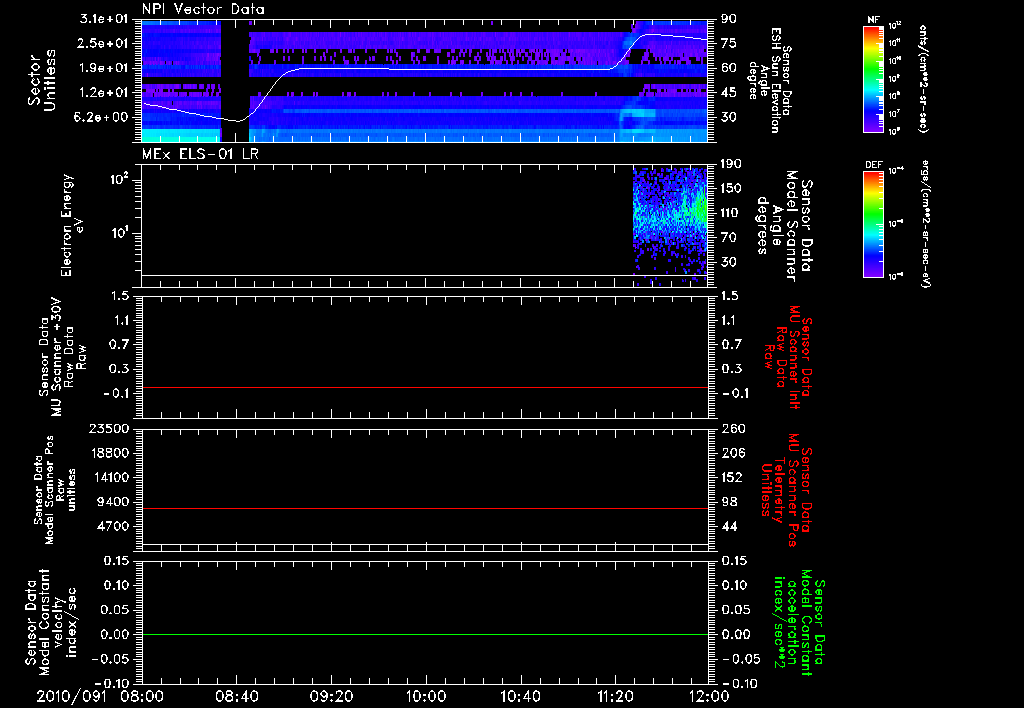Click the '9400' scanner position tick
This screenshot has height=708, width=1024.
(113, 502)
